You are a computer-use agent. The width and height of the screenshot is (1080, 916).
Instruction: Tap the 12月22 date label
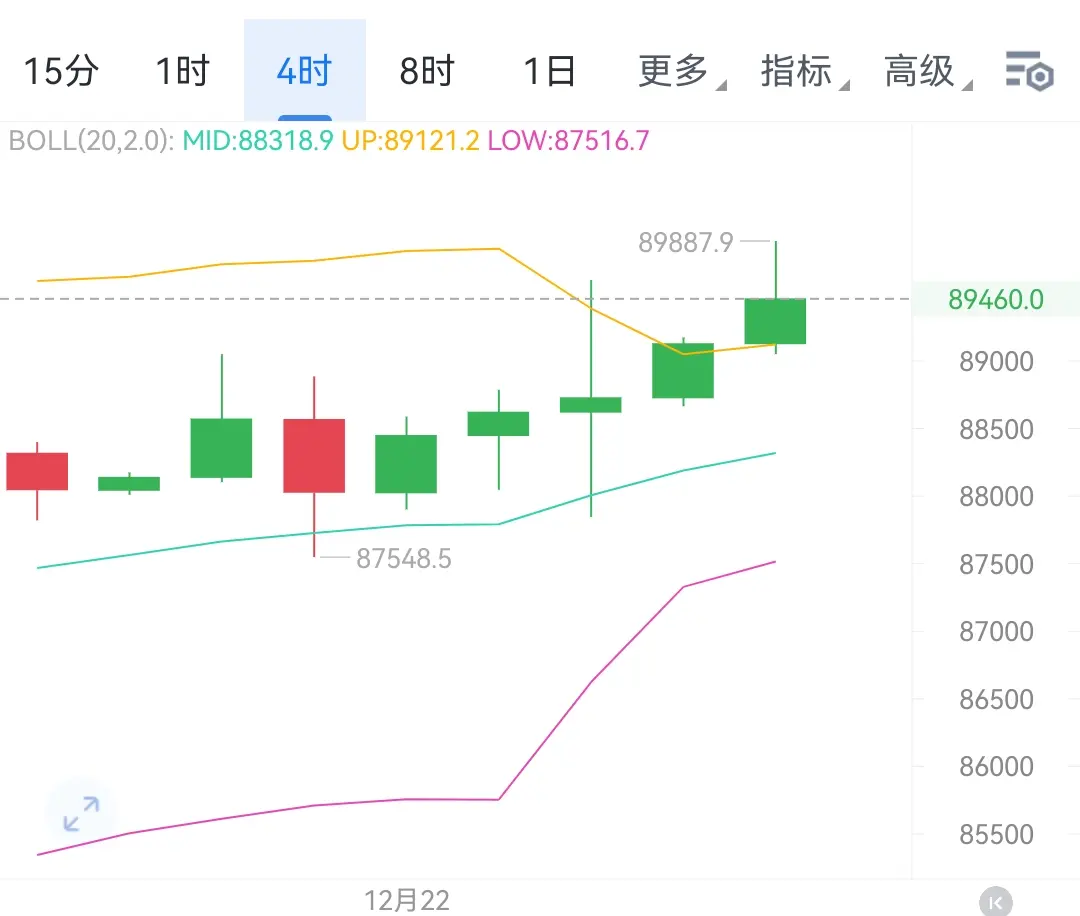(406, 901)
